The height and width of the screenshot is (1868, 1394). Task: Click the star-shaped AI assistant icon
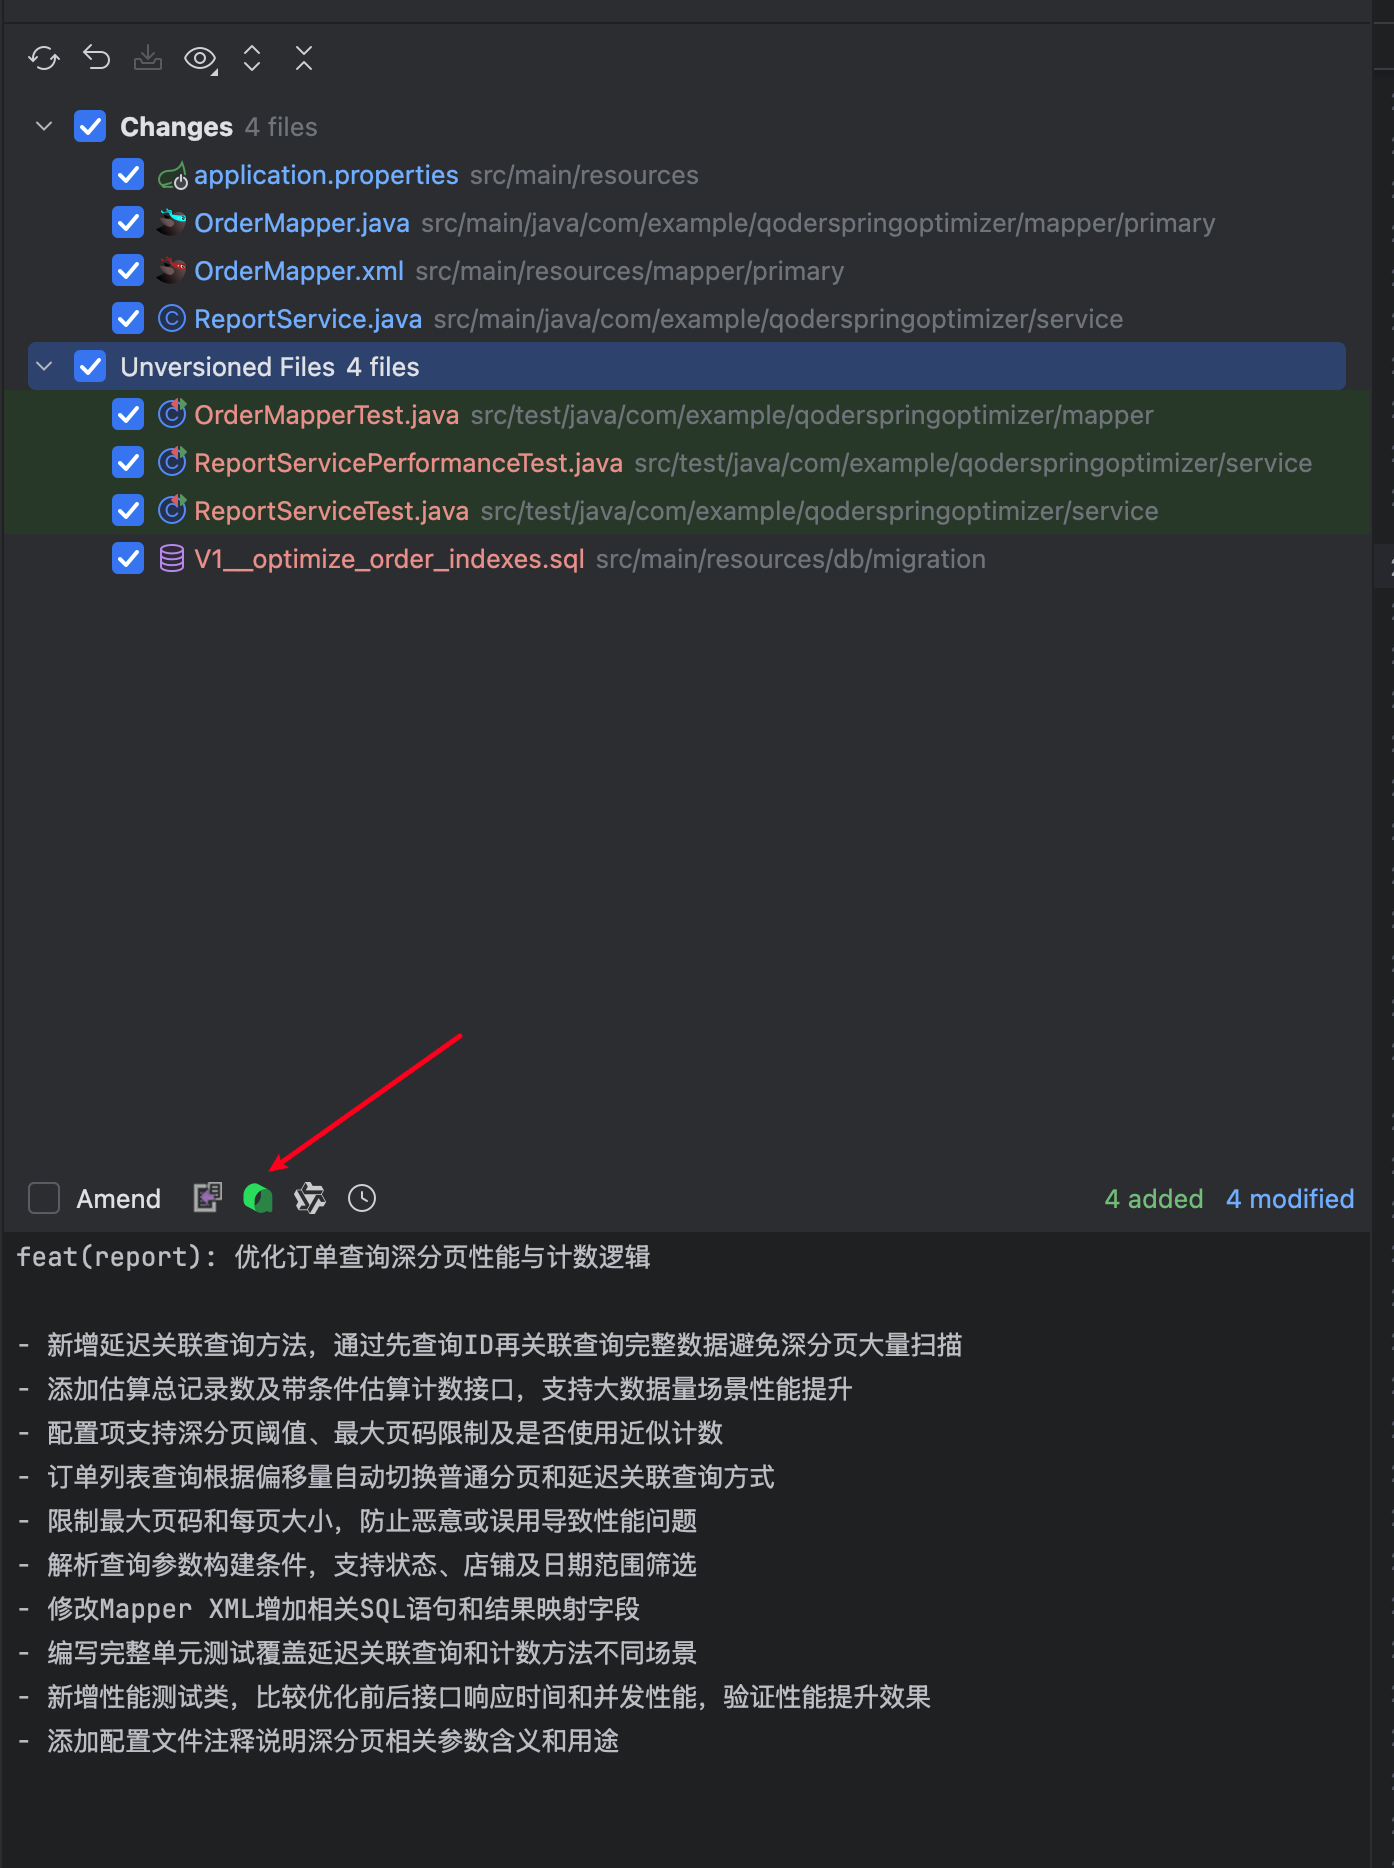click(x=310, y=1198)
